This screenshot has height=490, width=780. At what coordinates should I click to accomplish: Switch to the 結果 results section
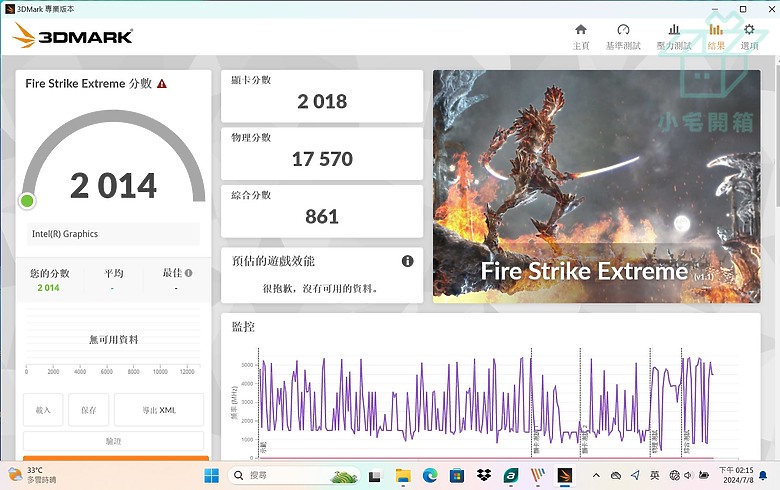click(x=716, y=37)
